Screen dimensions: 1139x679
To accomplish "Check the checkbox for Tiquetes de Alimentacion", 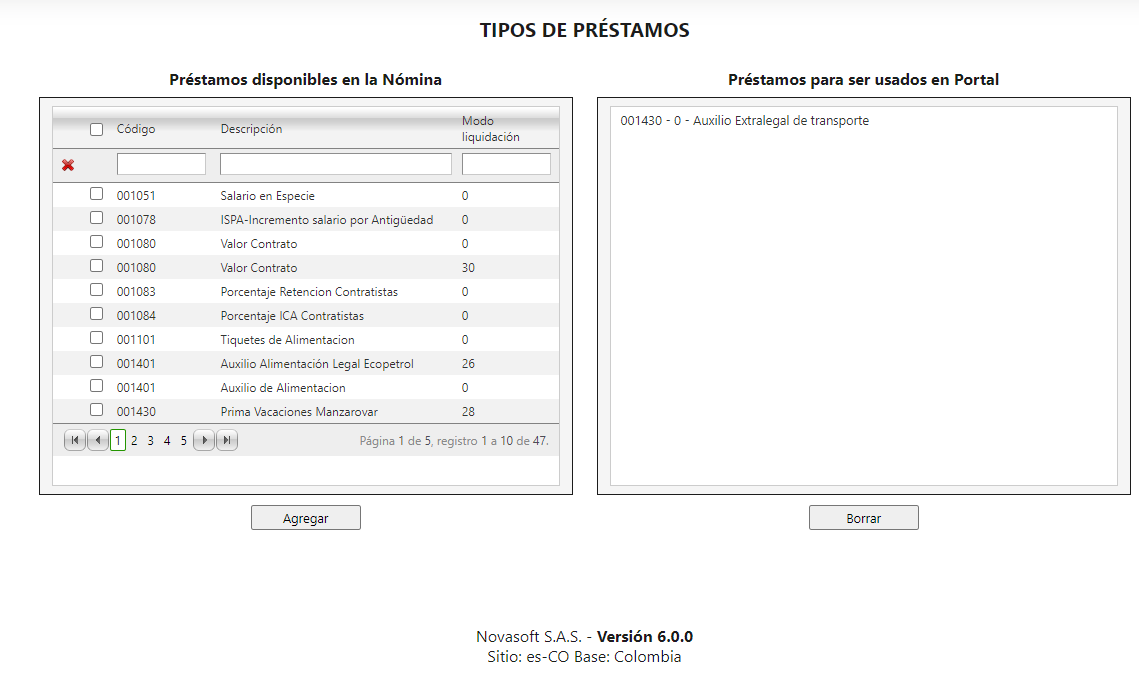I will pyautogui.click(x=96, y=337).
